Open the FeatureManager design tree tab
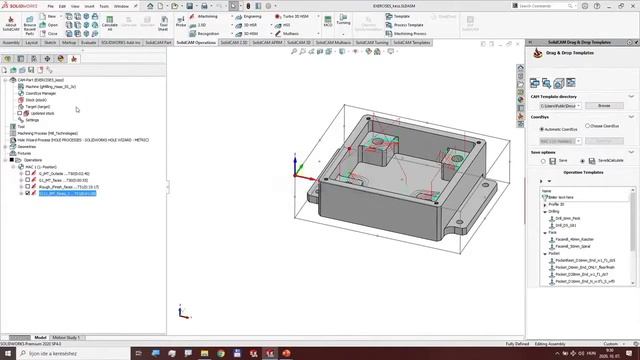 (7, 59)
